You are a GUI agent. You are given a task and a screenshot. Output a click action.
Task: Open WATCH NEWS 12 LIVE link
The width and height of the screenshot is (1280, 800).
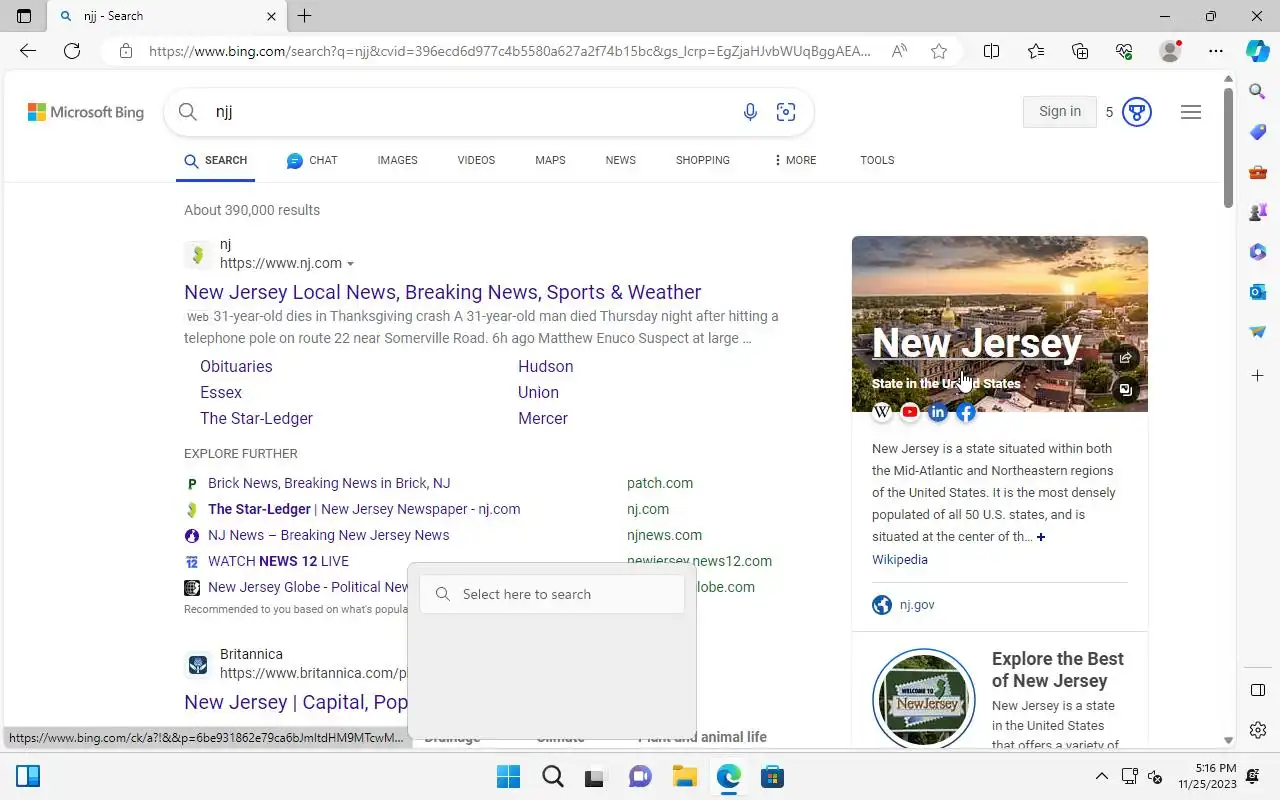click(x=278, y=561)
